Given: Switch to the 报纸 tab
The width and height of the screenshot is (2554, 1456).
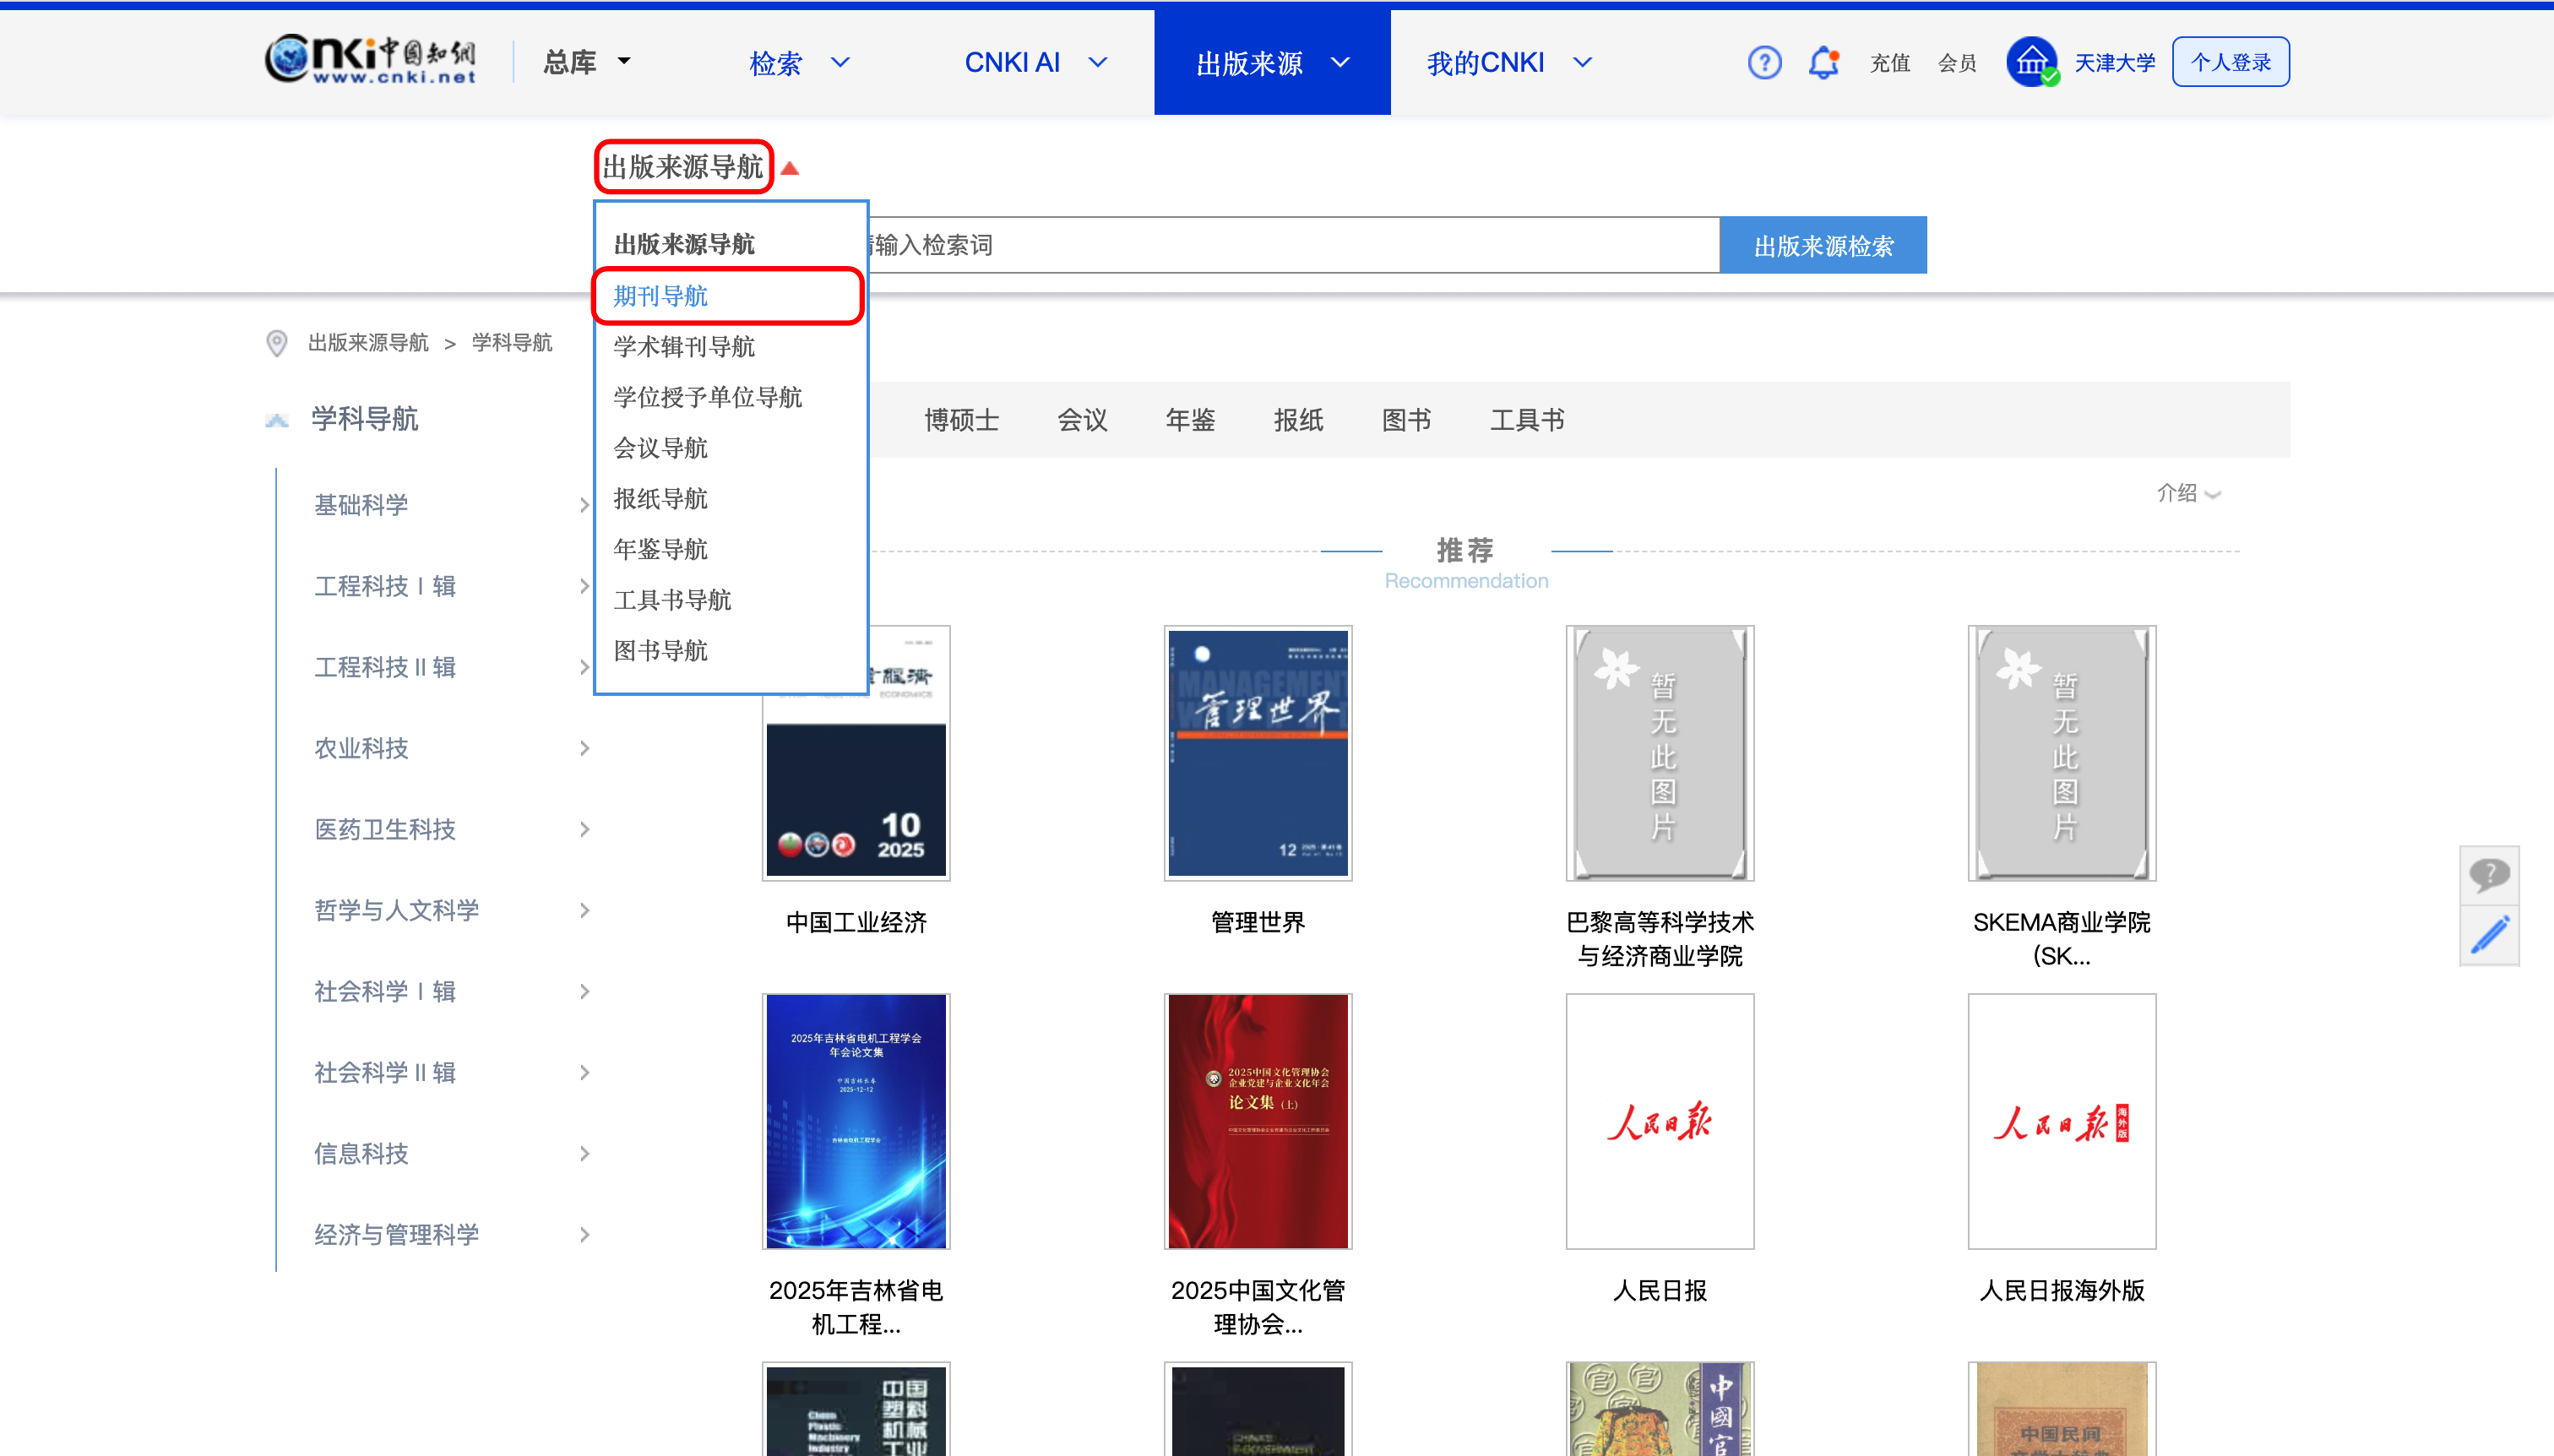Looking at the screenshot, I should pos(1298,420).
